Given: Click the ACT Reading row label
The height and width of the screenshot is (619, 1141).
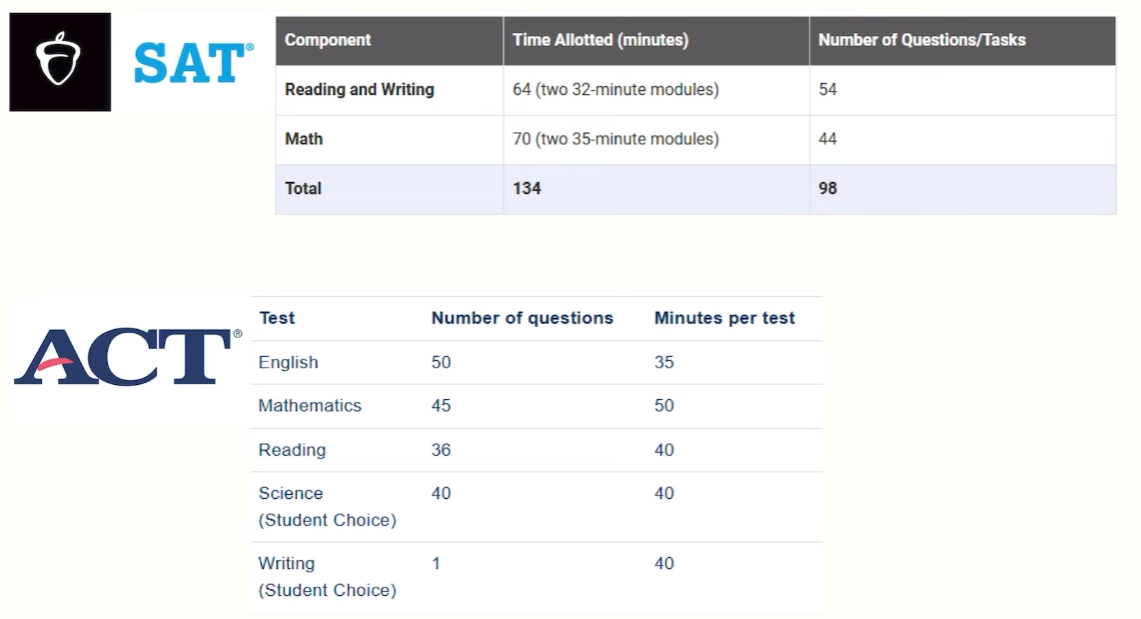Looking at the screenshot, I should pyautogui.click(x=292, y=450).
